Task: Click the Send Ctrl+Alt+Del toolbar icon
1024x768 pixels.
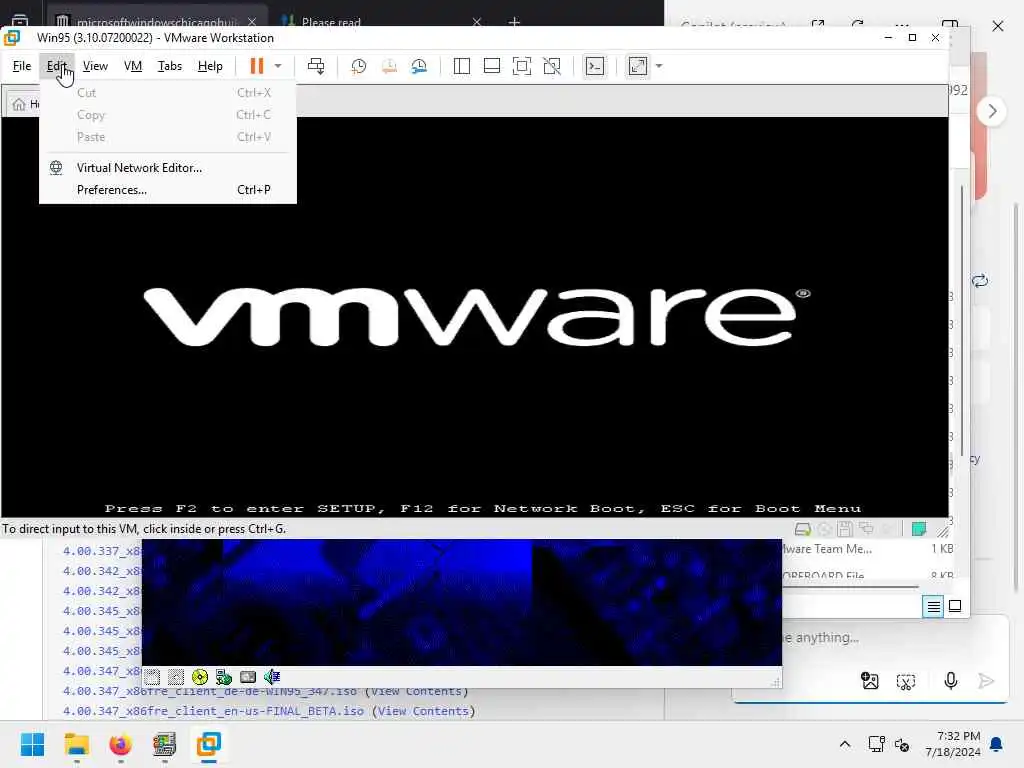Action: [316, 66]
